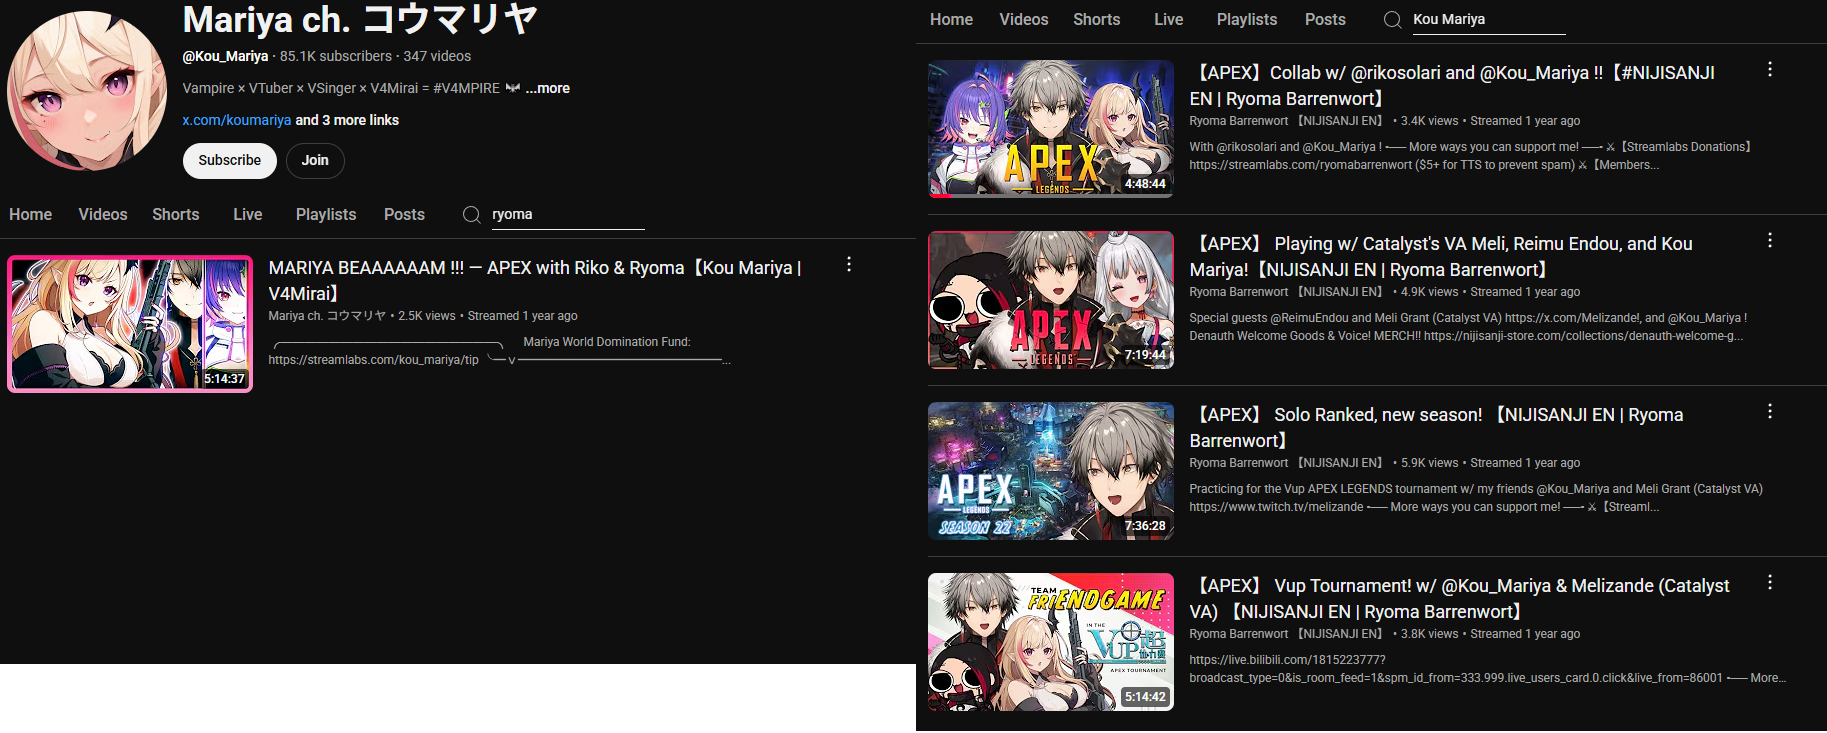Open more options for Vup Tournament video
Screen dimensions: 1827x733
pyautogui.click(x=1770, y=582)
